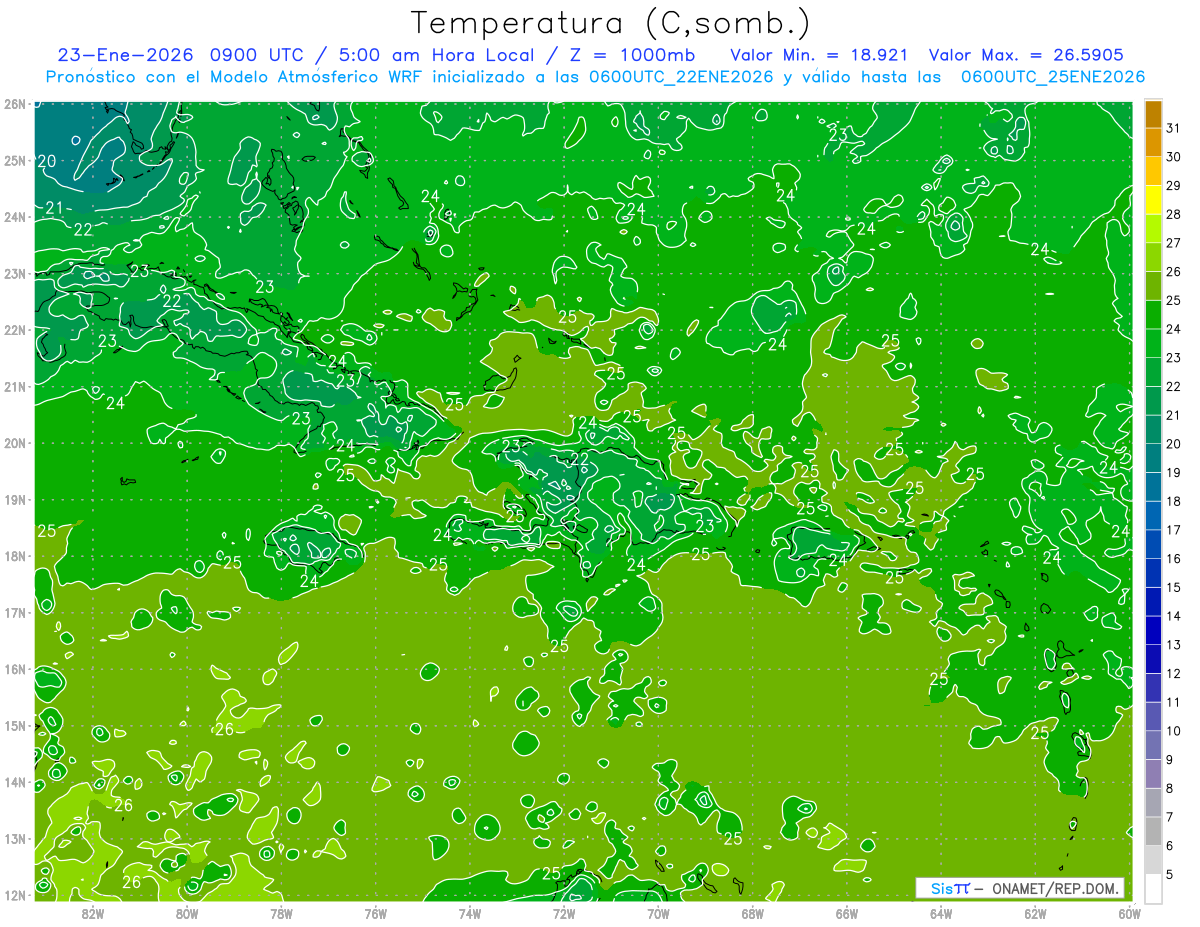Image resolution: width=1200 pixels, height=927 pixels.
Task: Click the latitude label 12N
Action: point(16,895)
